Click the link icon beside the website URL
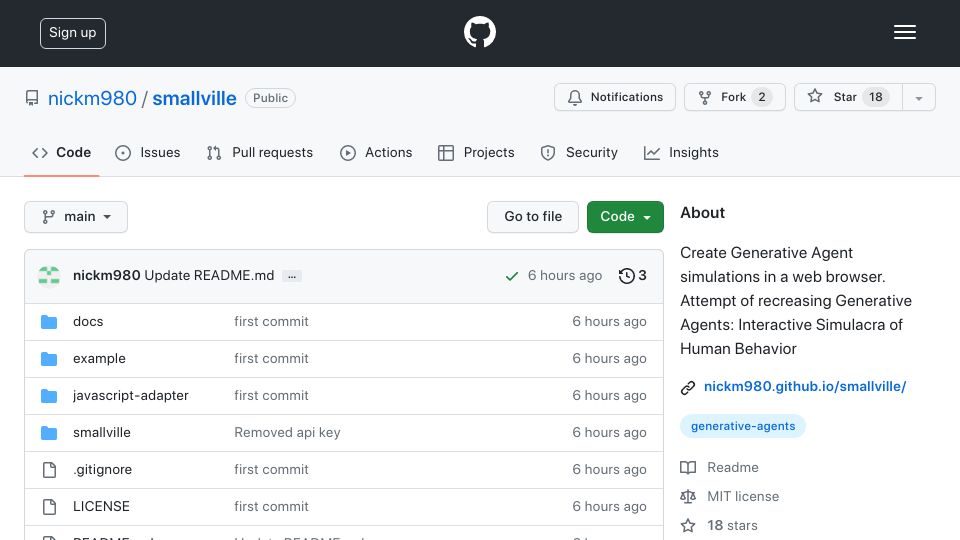The image size is (960, 540). [x=688, y=388]
